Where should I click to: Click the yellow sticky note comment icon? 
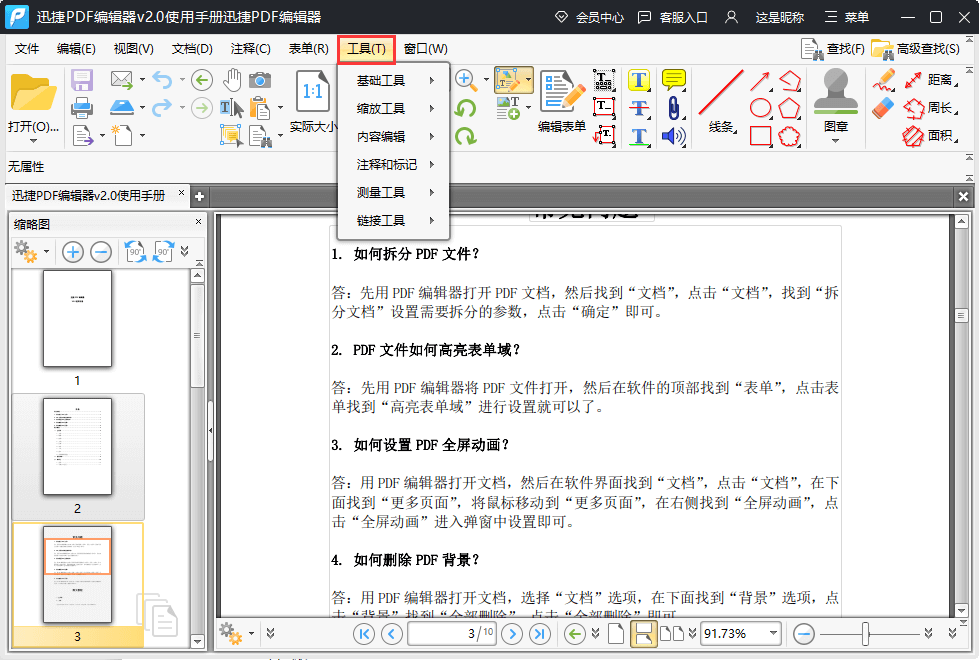click(674, 80)
